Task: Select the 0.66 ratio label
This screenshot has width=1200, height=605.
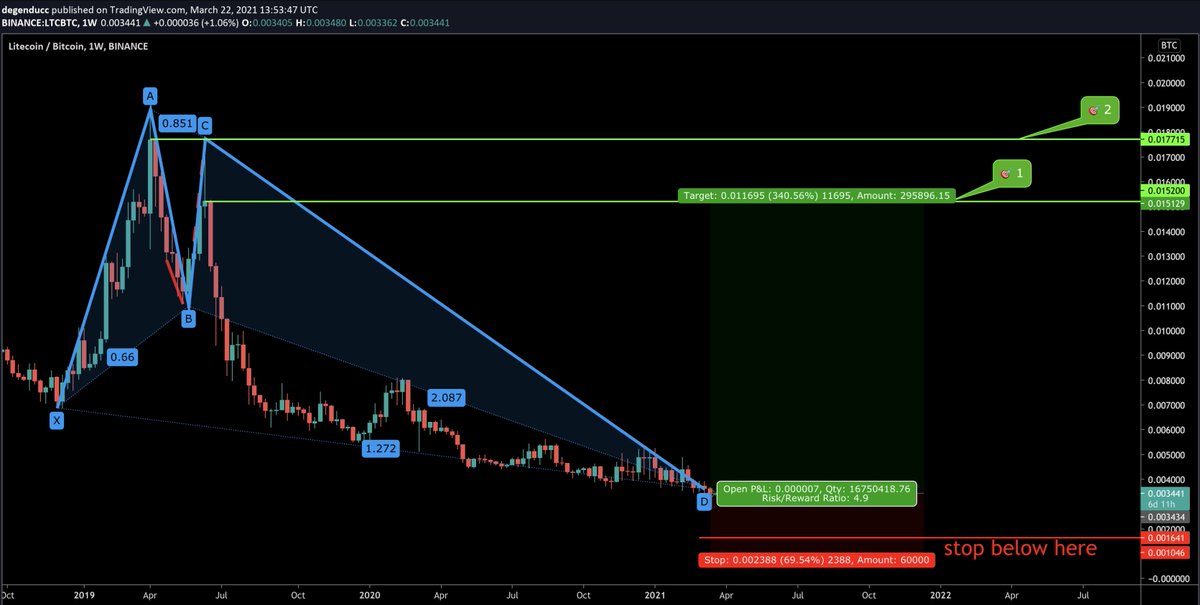Action: click(122, 356)
